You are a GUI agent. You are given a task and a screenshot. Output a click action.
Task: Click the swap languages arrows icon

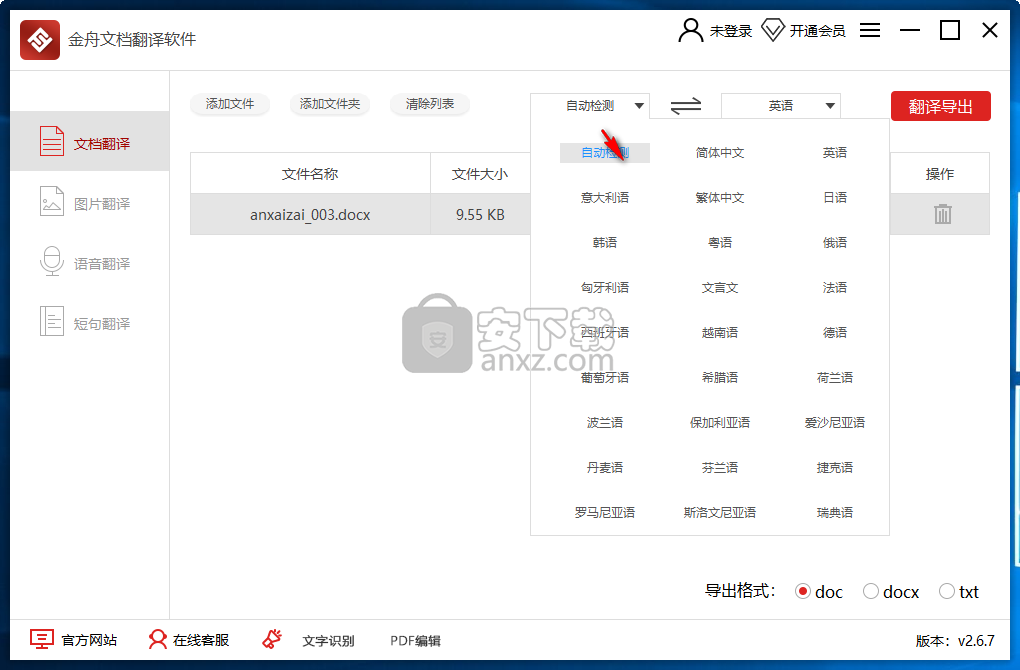686,105
